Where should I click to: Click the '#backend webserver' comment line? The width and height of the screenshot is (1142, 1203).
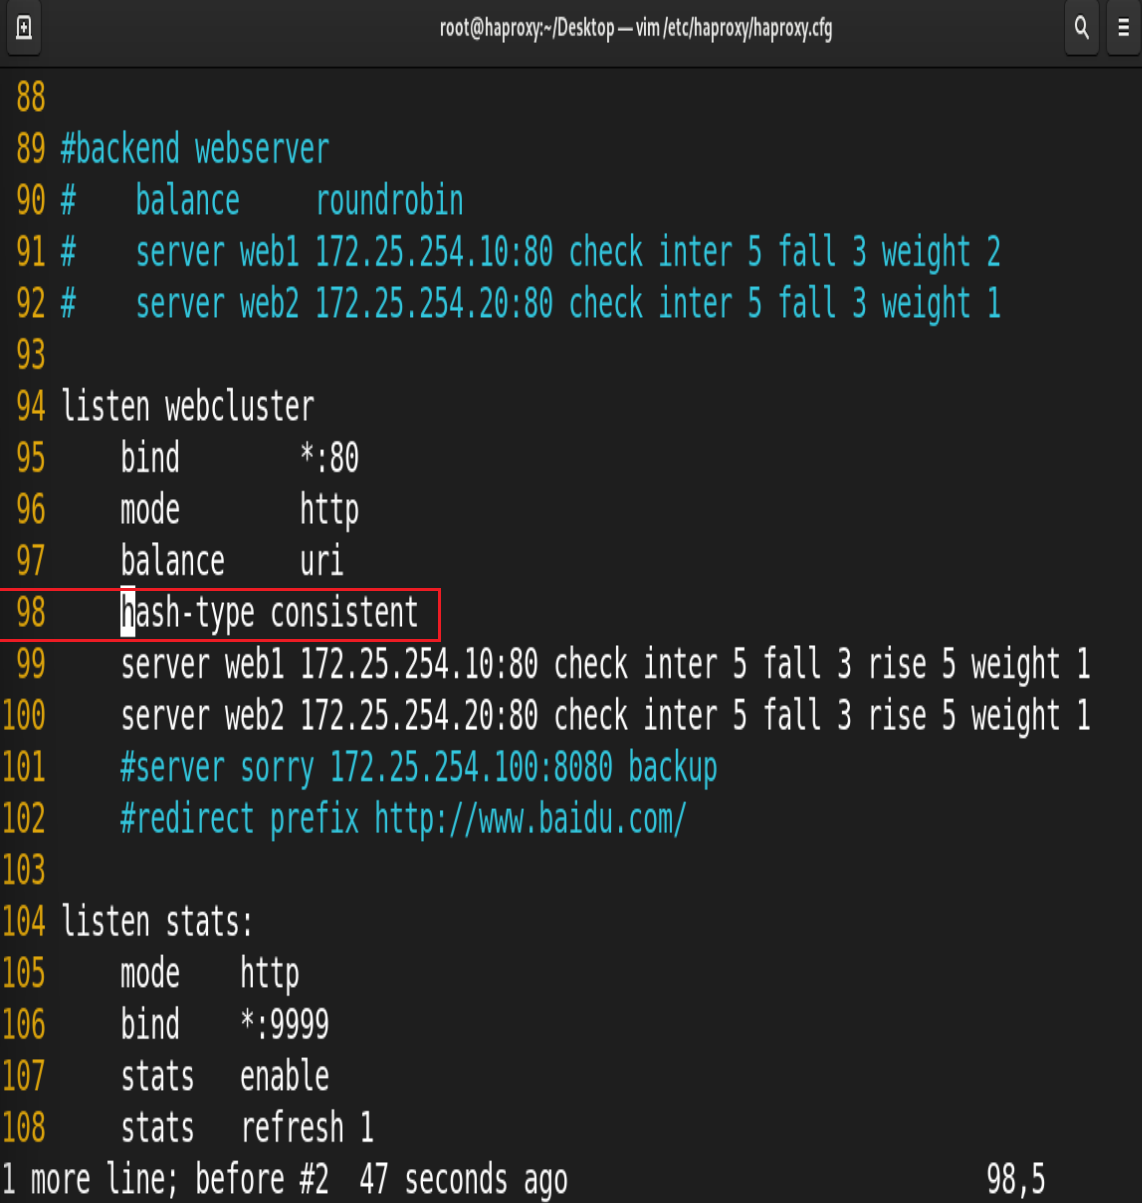click(195, 149)
